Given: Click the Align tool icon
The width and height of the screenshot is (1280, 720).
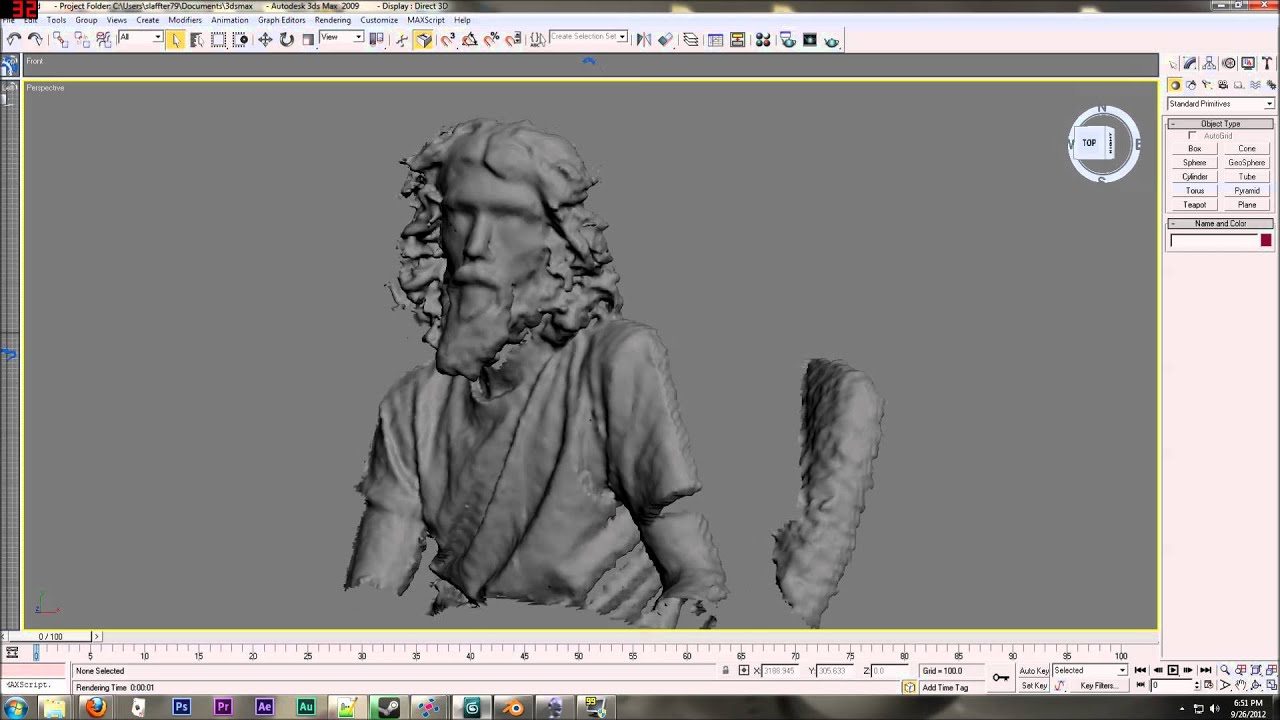Looking at the screenshot, I should coord(665,40).
